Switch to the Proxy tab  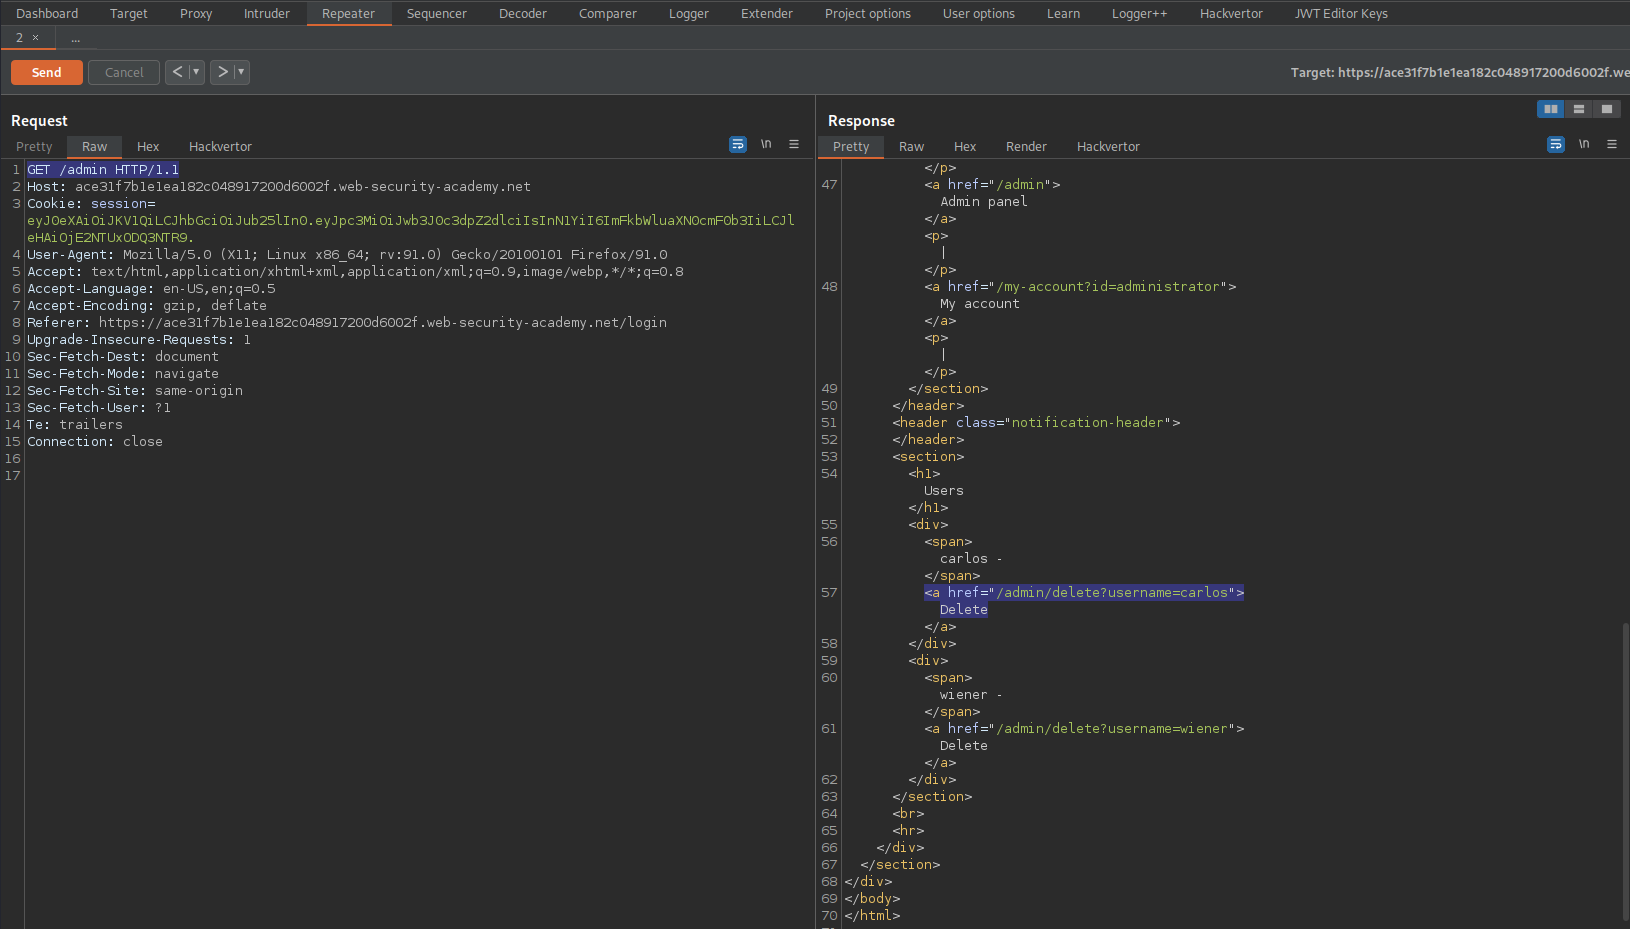point(196,13)
